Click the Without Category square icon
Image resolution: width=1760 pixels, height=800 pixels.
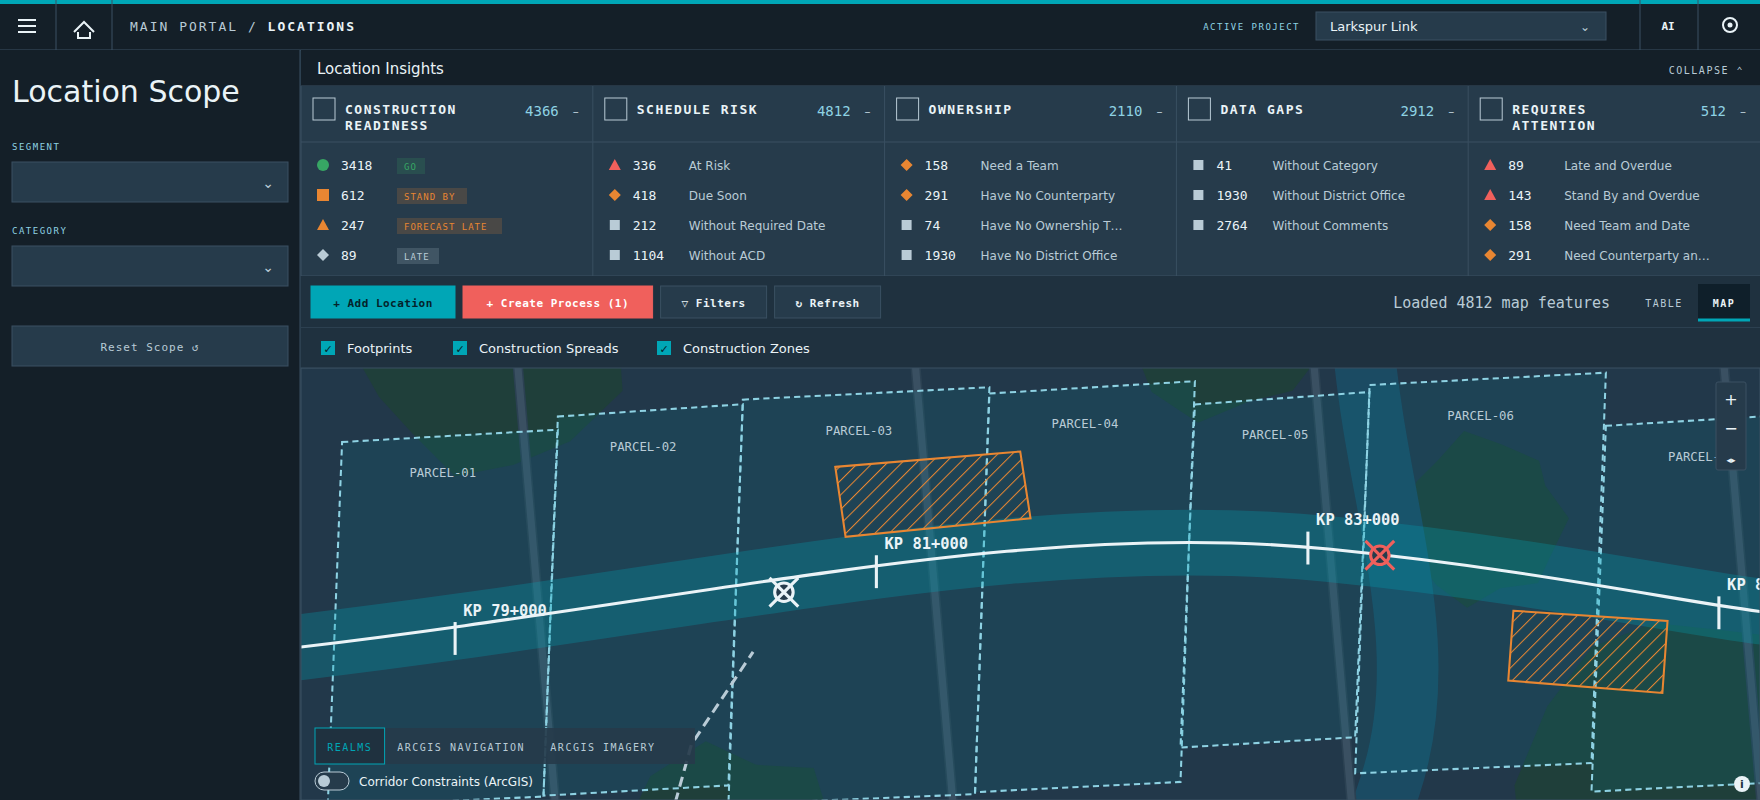click(1198, 165)
